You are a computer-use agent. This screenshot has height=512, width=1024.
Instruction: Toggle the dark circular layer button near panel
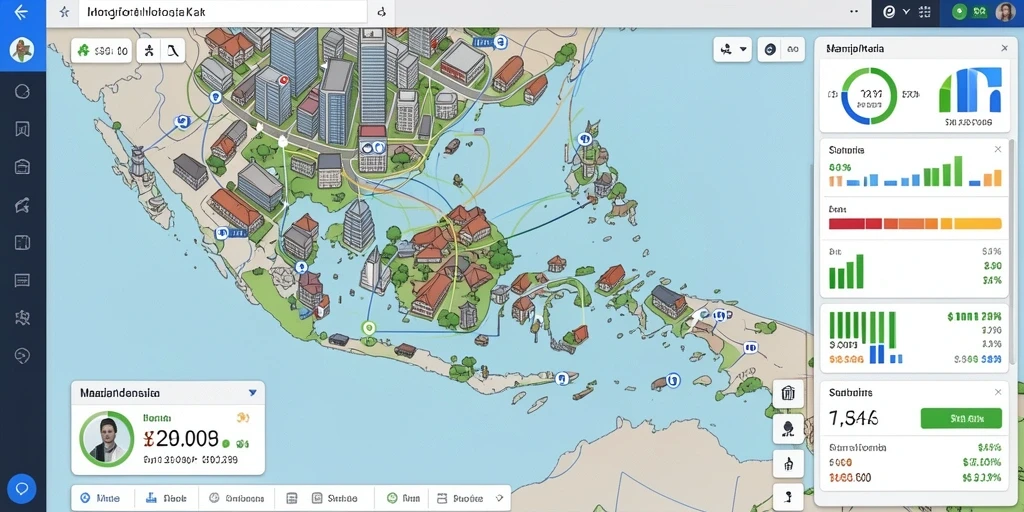click(770, 49)
